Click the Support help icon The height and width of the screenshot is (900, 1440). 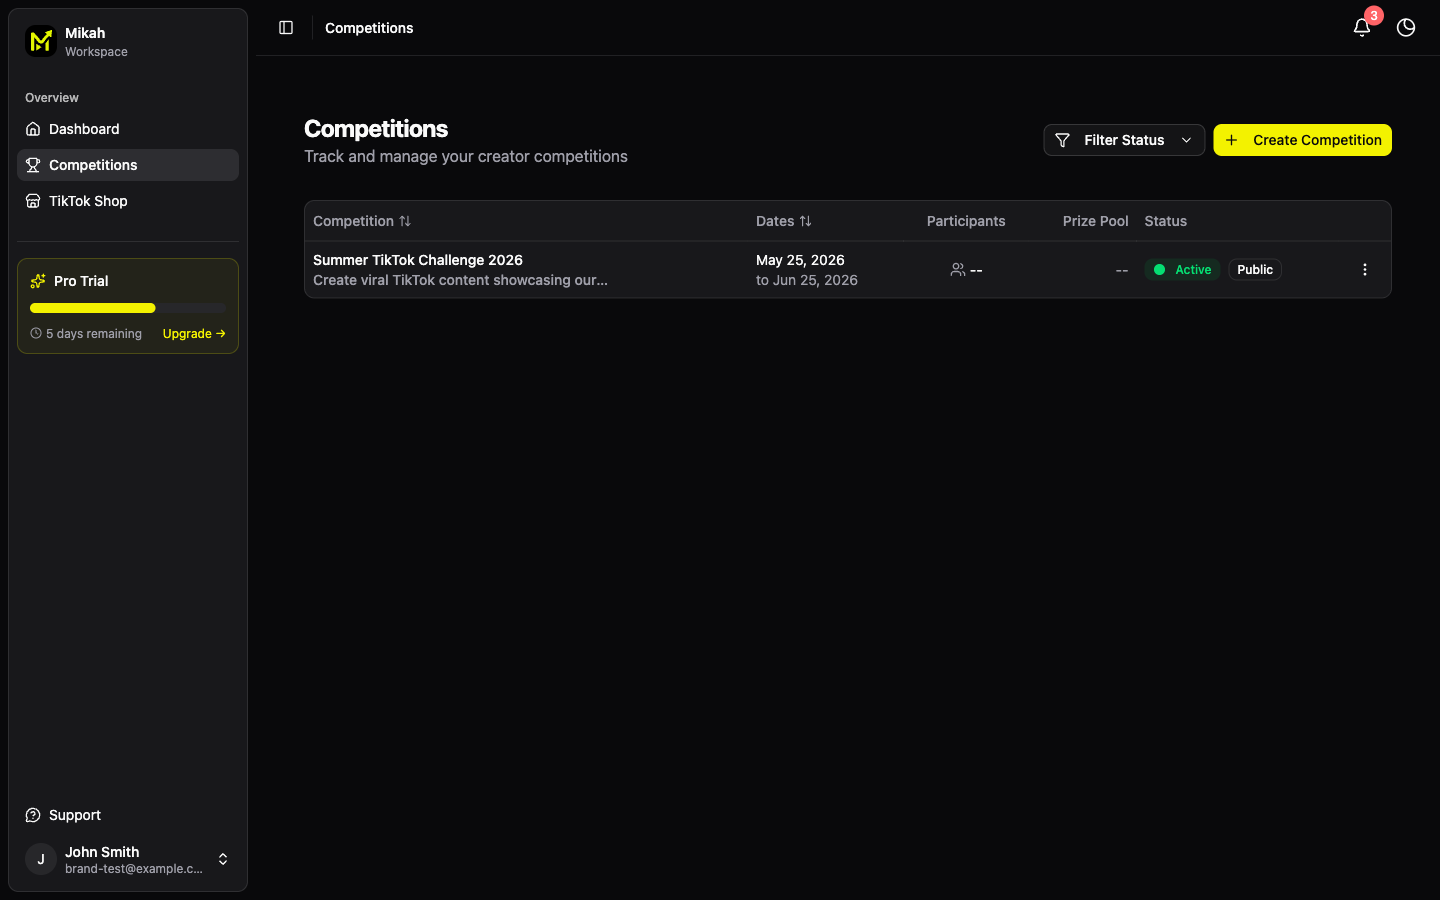(33, 815)
